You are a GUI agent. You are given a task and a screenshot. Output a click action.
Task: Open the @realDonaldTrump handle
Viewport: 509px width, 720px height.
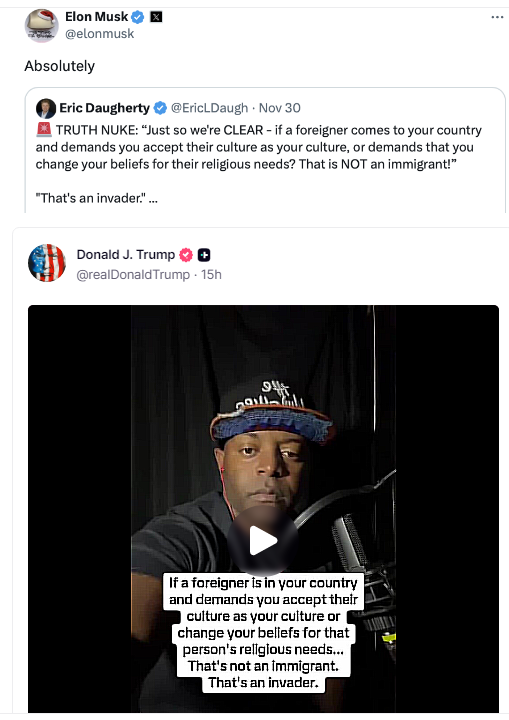133,275
